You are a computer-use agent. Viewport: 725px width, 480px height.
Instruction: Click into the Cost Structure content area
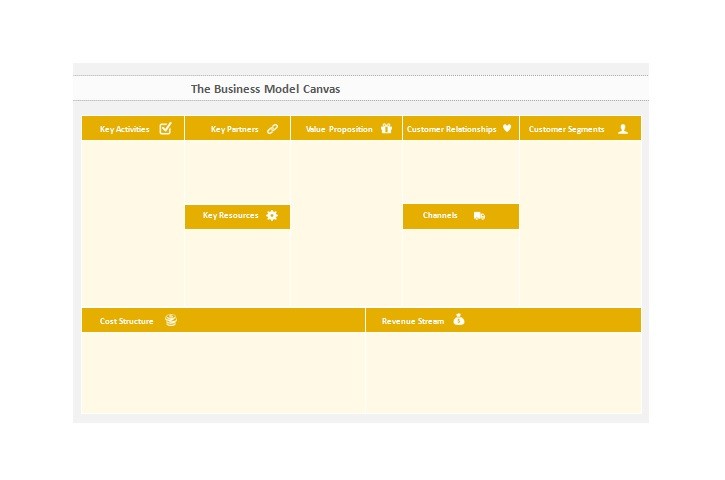pyautogui.click(x=223, y=372)
